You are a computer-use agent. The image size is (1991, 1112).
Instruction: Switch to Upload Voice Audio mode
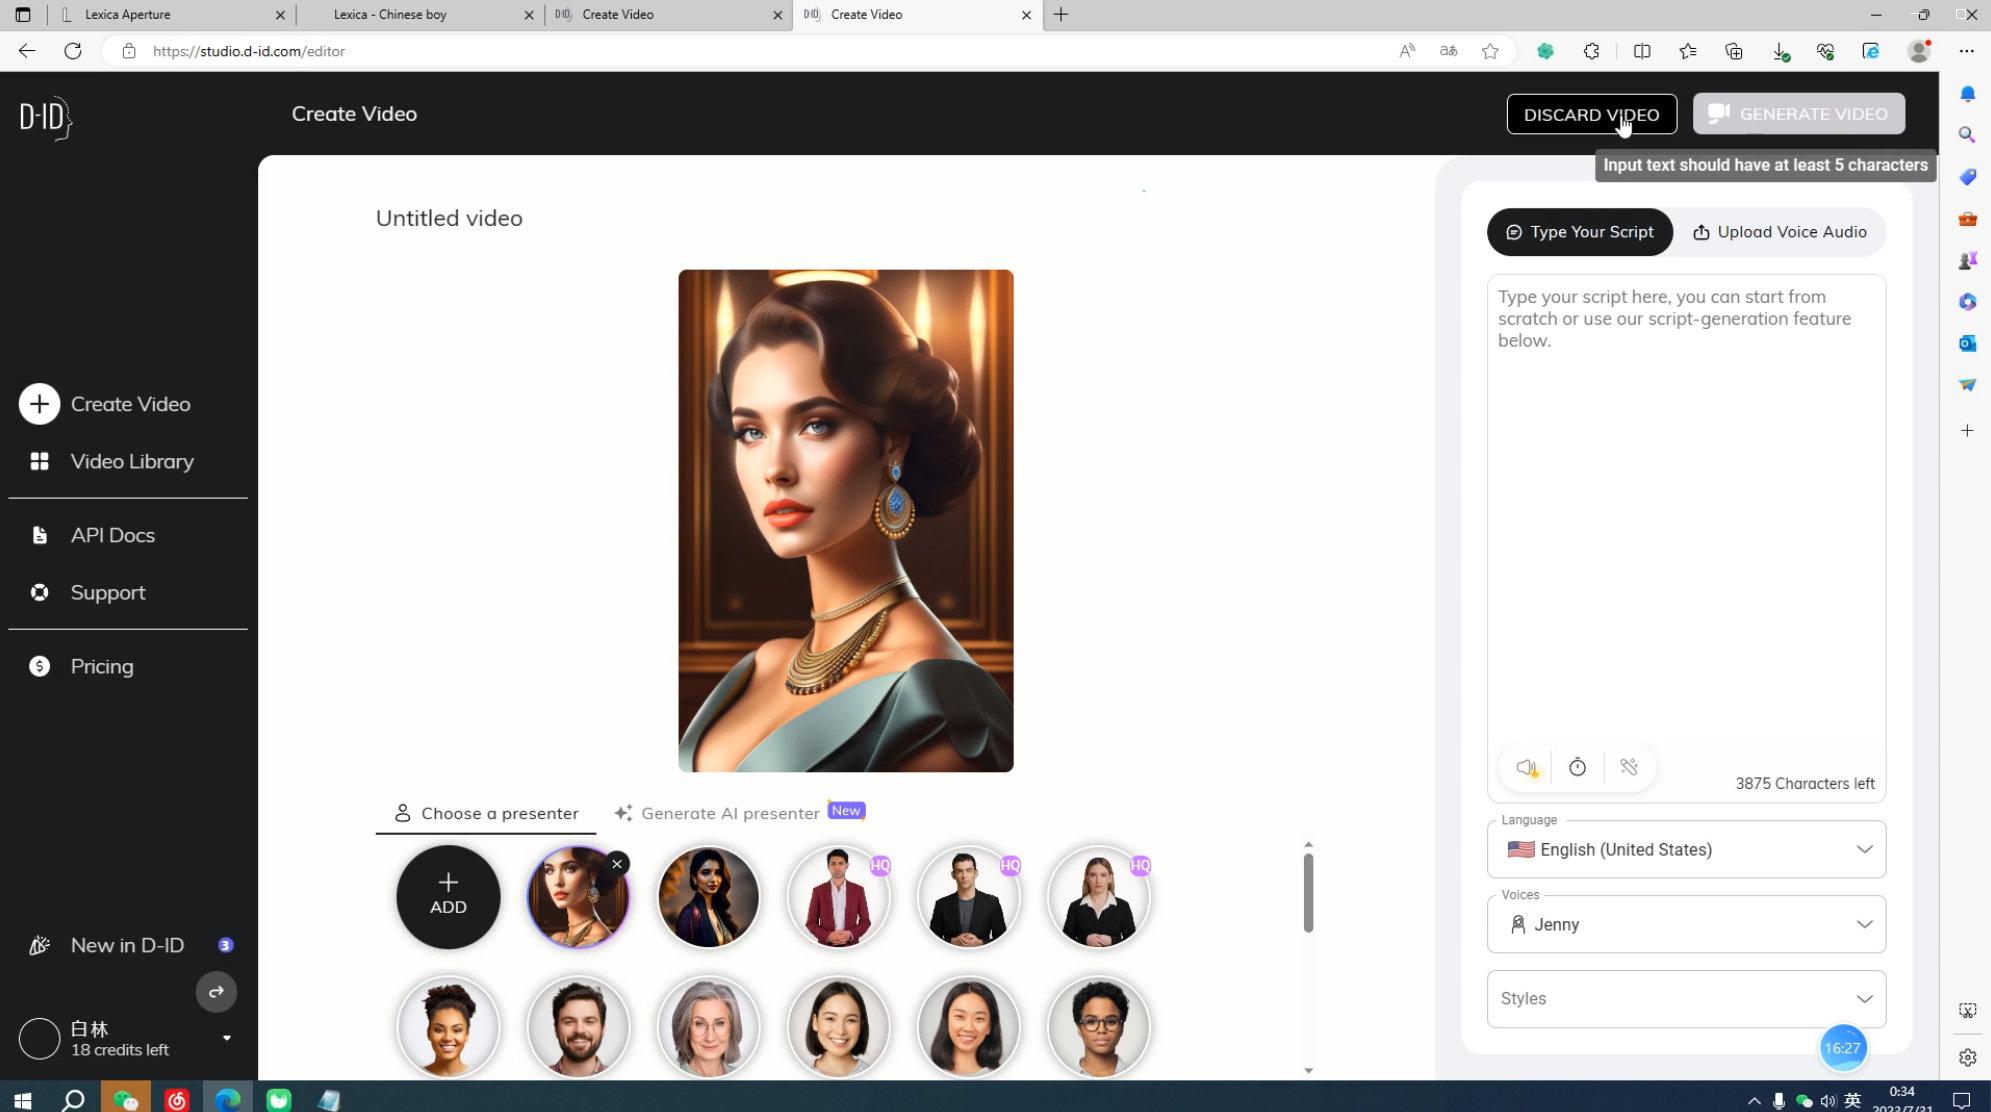(1780, 232)
